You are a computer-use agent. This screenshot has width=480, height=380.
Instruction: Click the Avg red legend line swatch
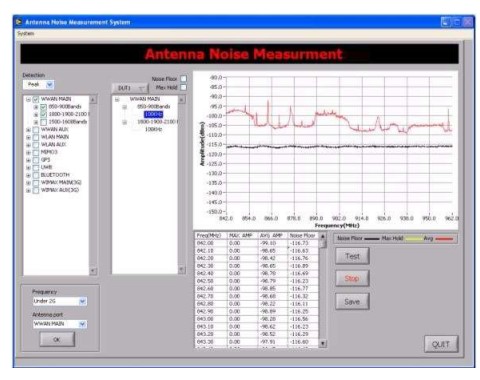point(444,239)
